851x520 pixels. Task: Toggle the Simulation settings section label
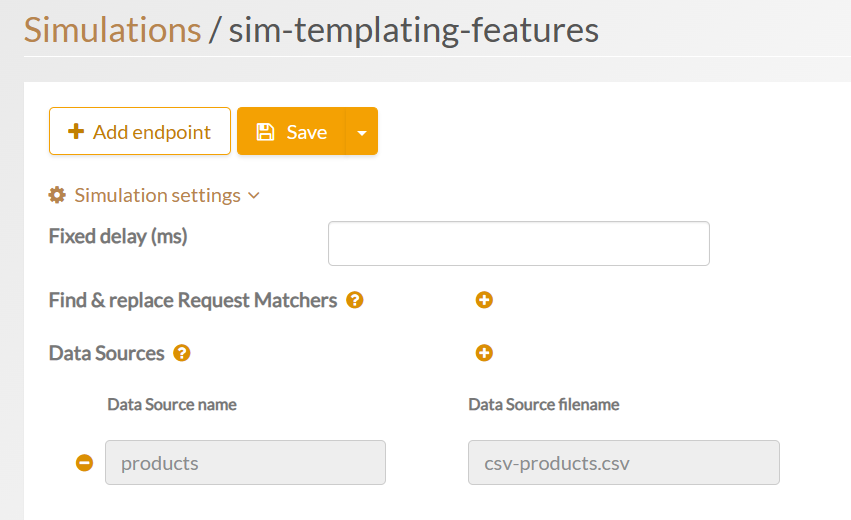157,195
